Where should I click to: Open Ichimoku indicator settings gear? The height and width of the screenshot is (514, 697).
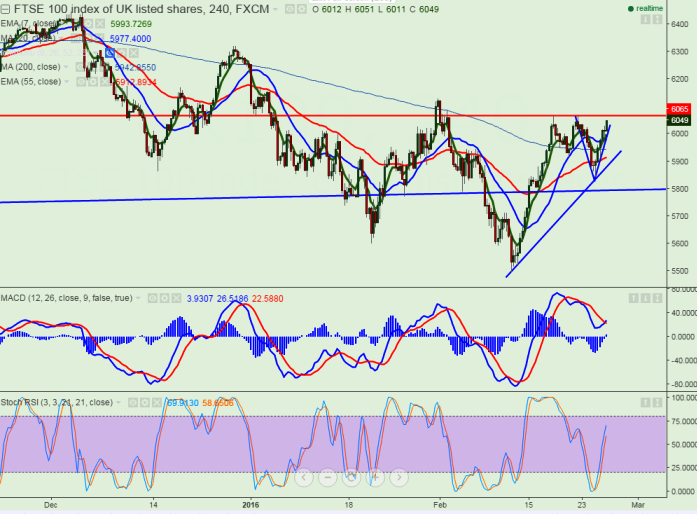point(122,53)
